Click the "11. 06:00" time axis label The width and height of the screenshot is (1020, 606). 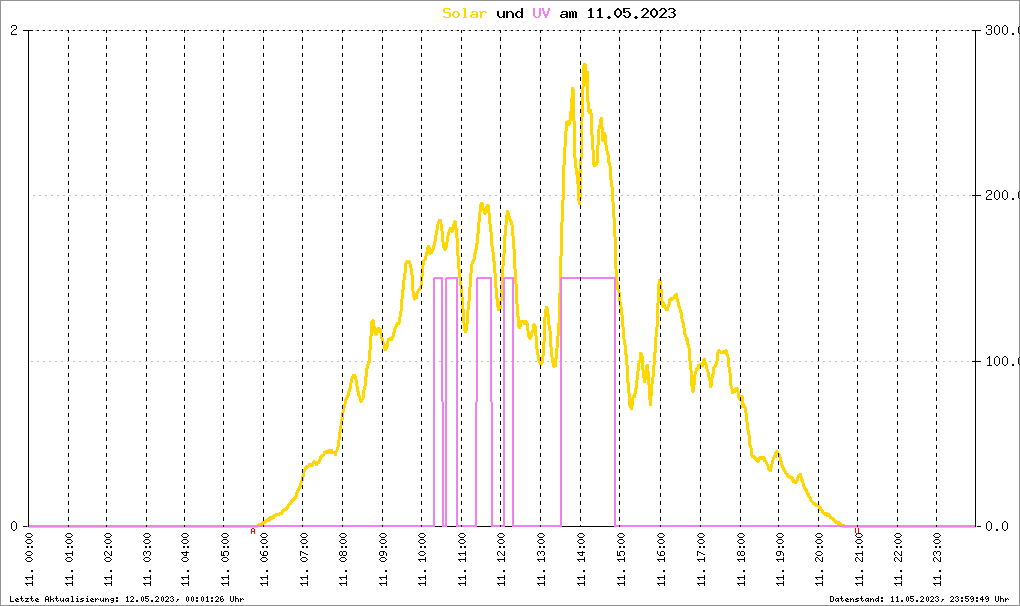pyautogui.click(x=263, y=559)
